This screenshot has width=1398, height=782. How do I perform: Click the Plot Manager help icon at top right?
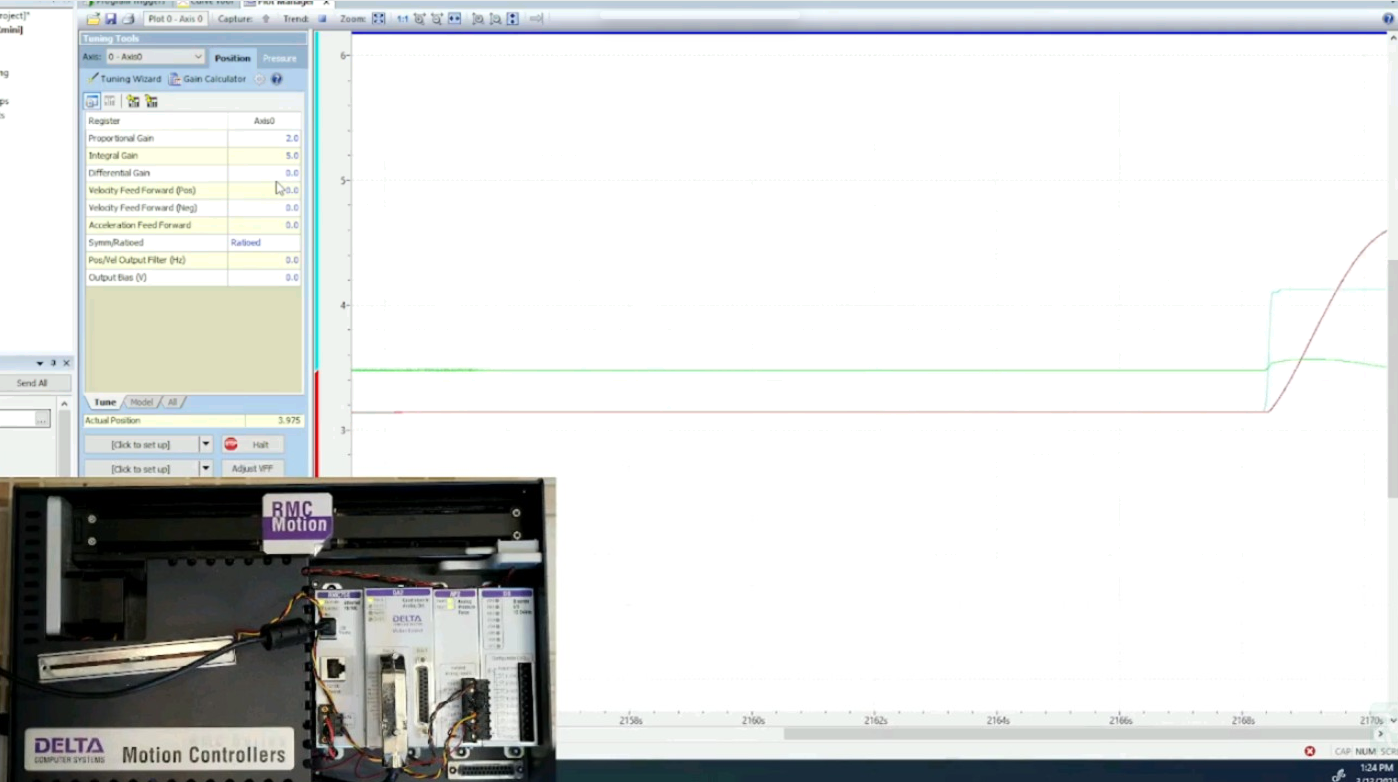pyautogui.click(x=1388, y=19)
